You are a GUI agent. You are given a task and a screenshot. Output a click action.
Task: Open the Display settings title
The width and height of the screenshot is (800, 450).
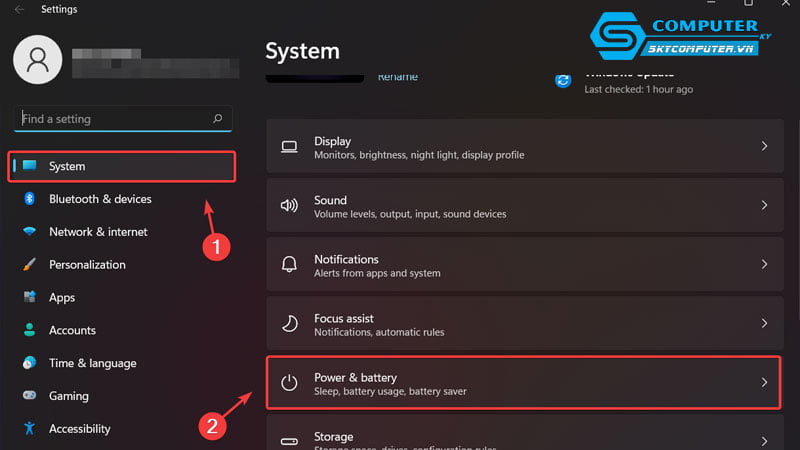[x=333, y=141]
